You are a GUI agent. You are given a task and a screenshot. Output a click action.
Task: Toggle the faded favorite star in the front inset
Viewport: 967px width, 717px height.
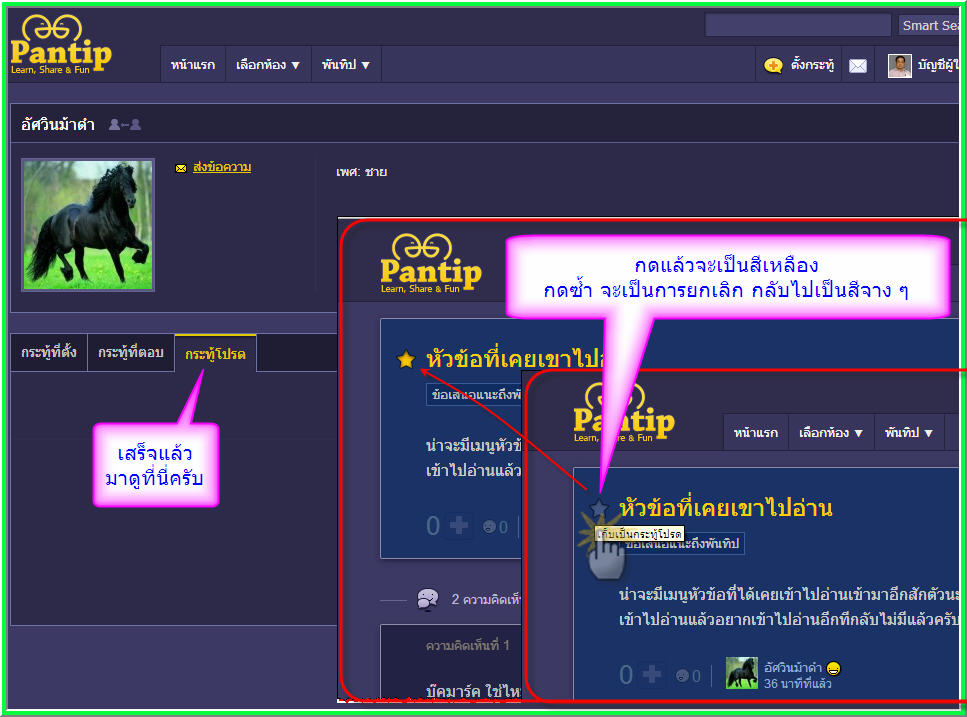pos(598,508)
